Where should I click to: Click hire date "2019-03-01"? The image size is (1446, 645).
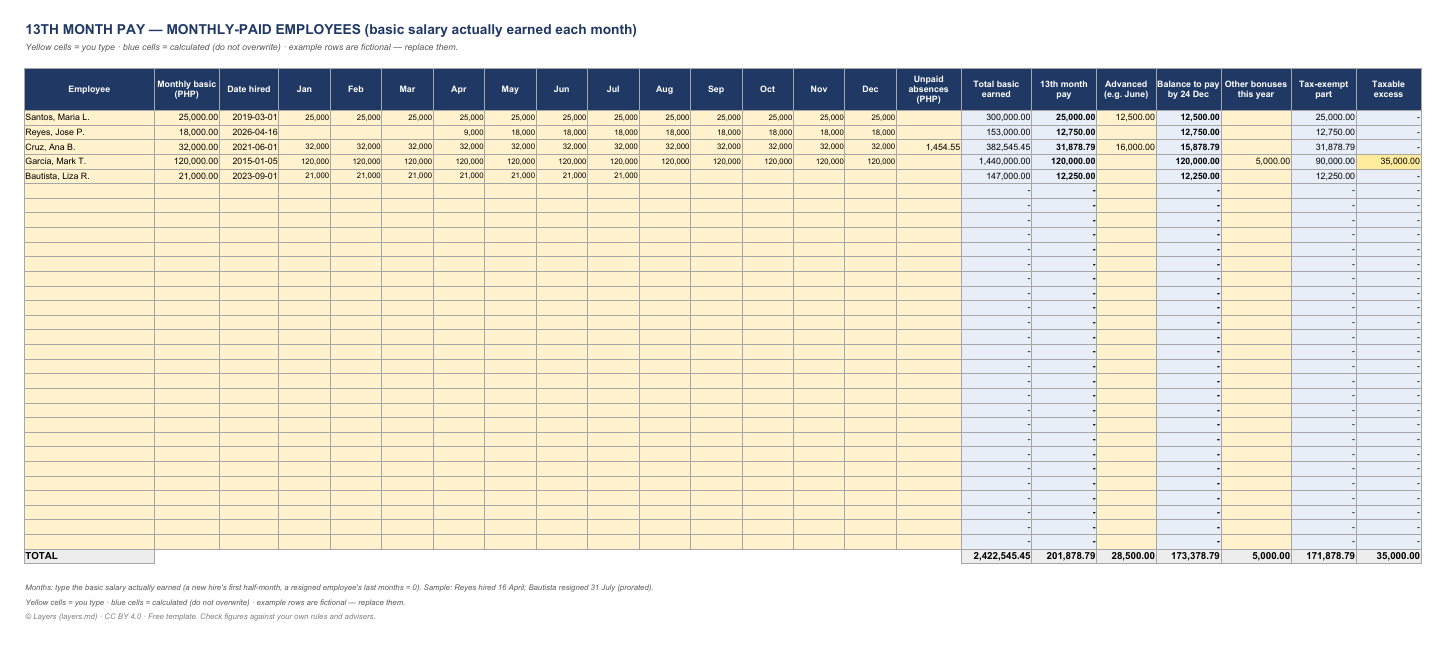(249, 117)
